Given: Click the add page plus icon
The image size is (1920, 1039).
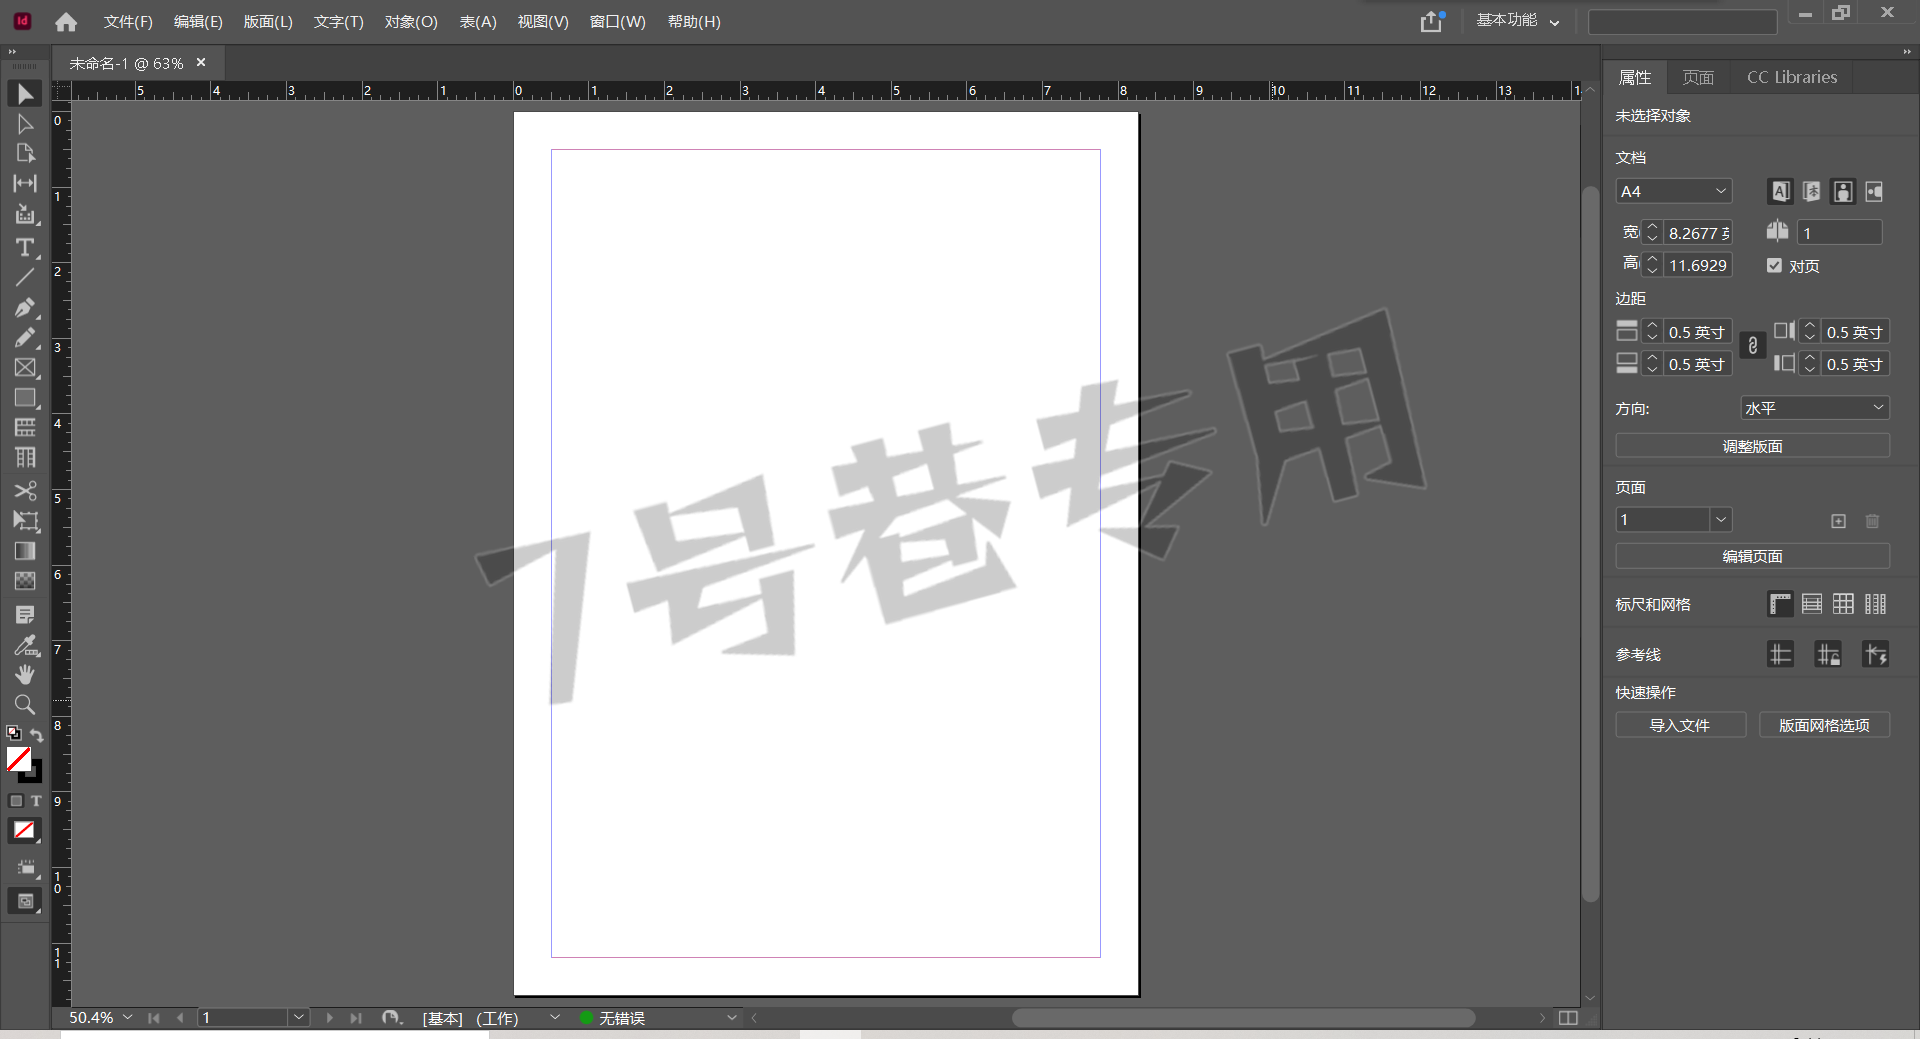Looking at the screenshot, I should coord(1838,521).
